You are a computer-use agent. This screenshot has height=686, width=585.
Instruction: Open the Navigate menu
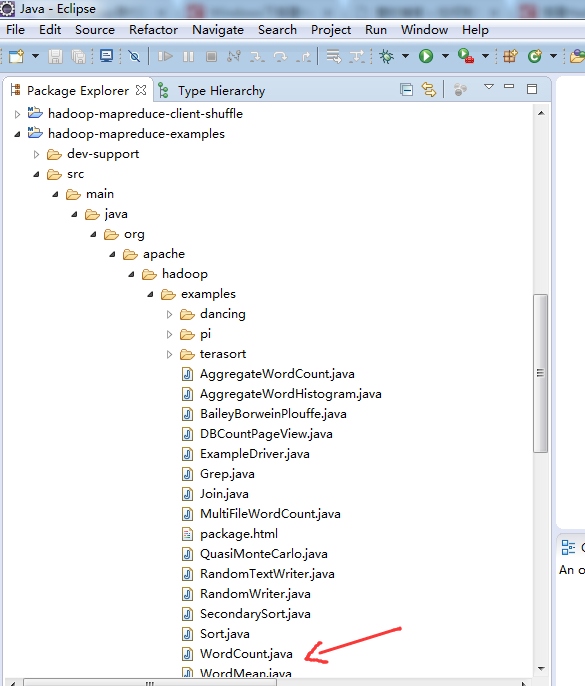[x=218, y=30]
